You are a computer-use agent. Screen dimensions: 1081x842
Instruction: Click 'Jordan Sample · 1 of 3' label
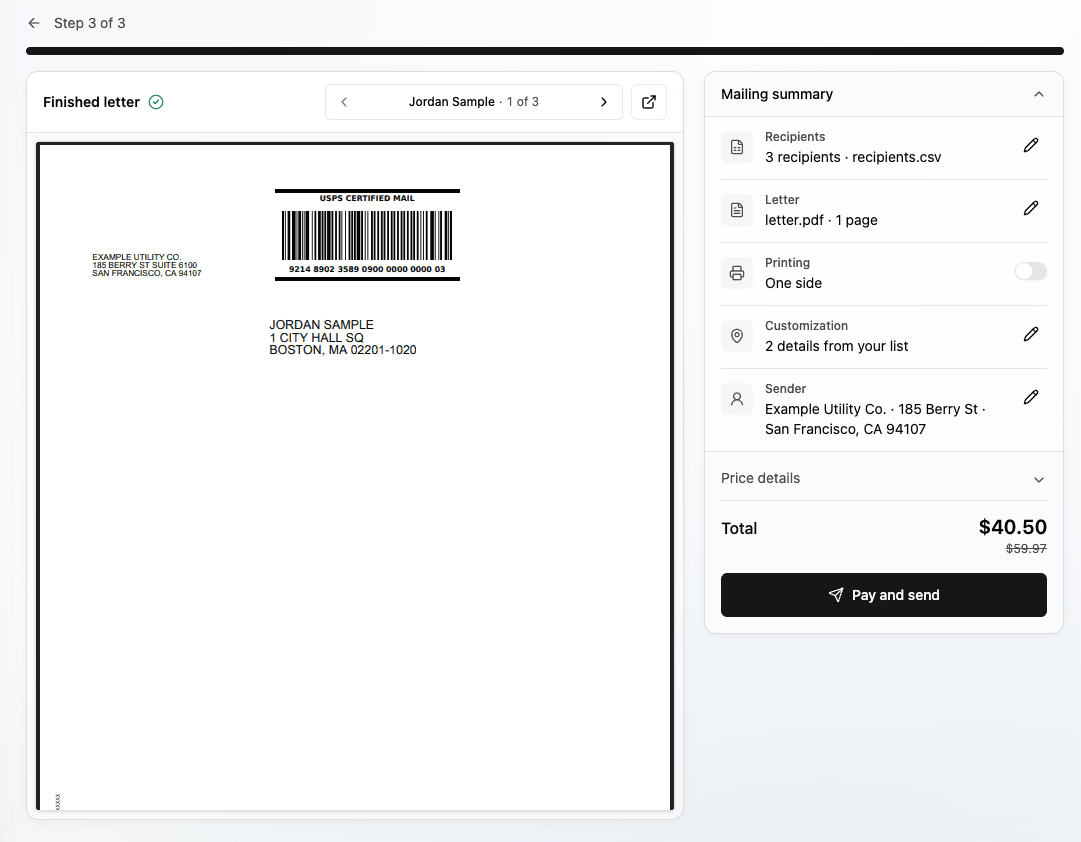(x=474, y=102)
